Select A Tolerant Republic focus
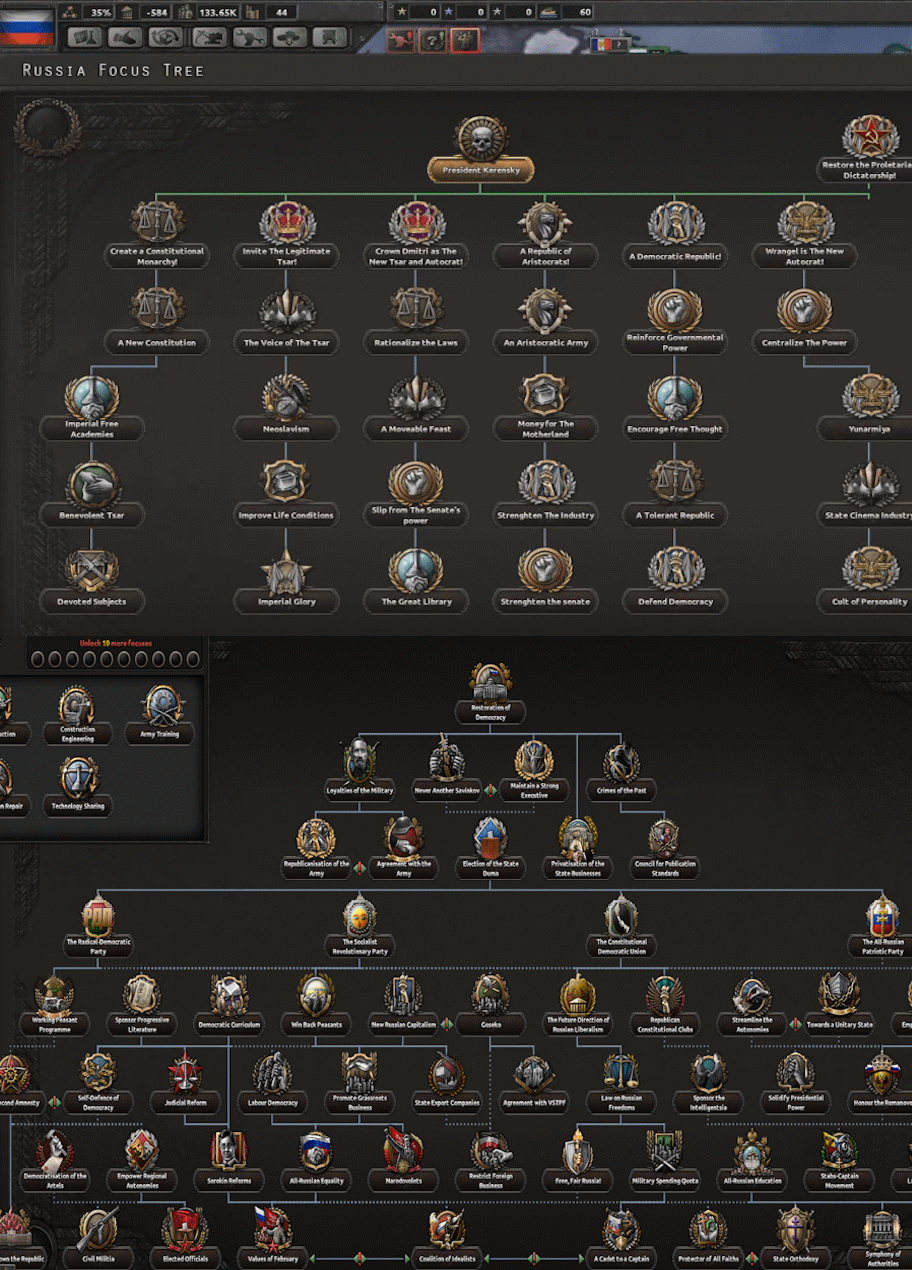This screenshot has height=1270, width=912. [675, 493]
